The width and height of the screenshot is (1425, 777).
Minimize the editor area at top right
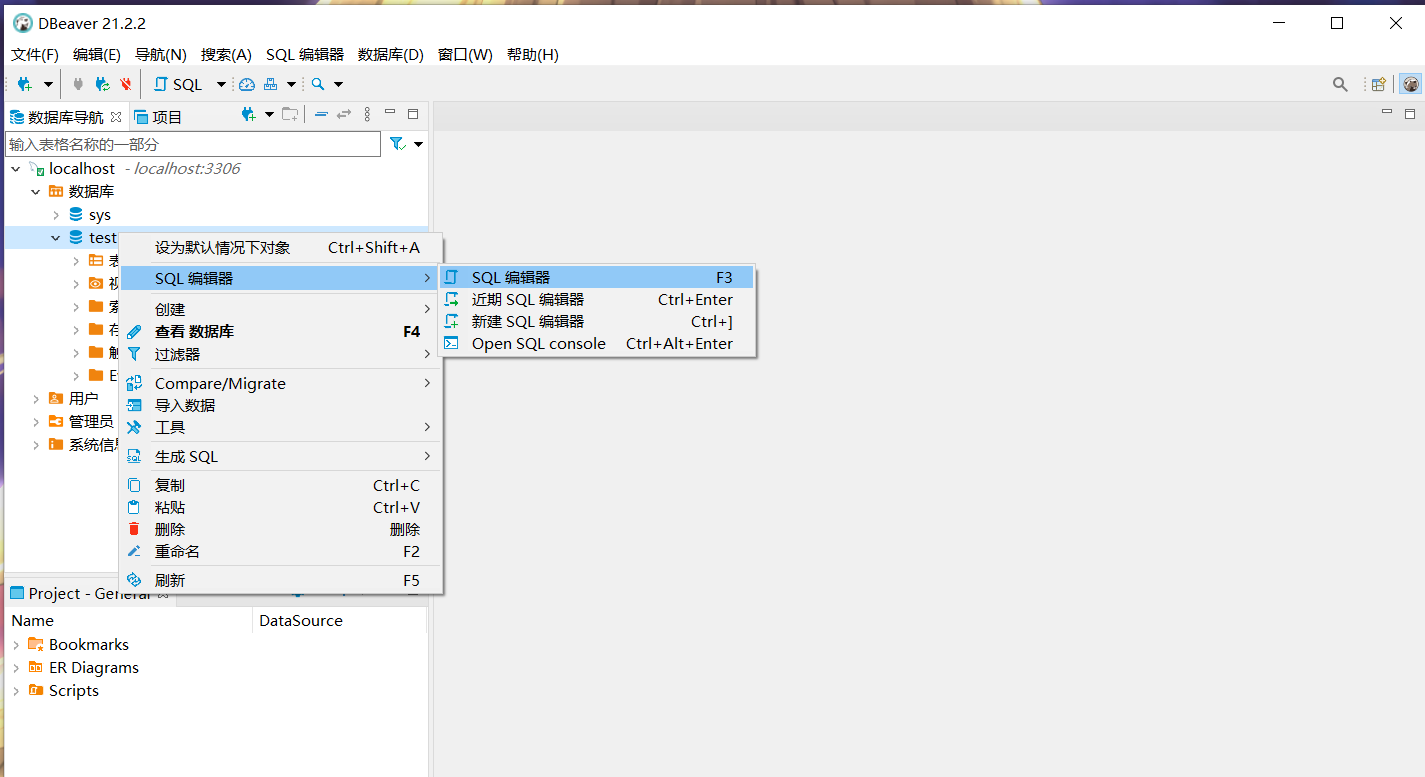point(1386,113)
